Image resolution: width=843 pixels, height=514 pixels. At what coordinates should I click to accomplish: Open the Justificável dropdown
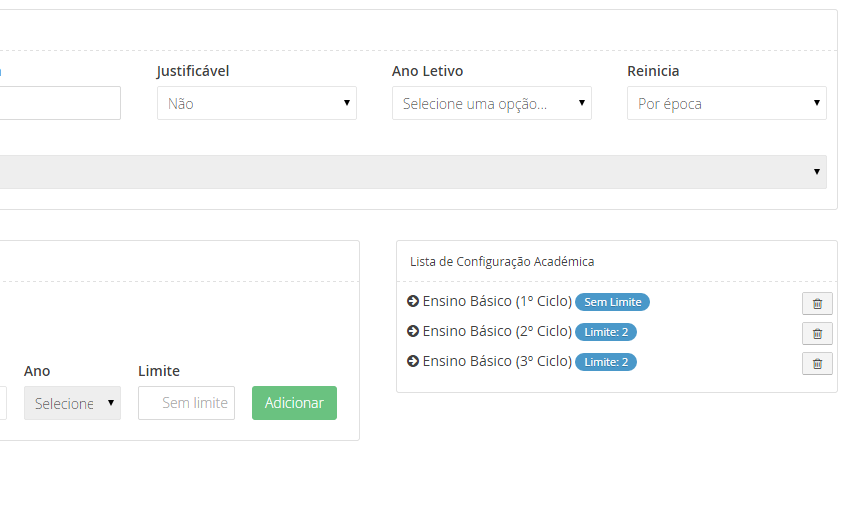[x=256, y=103]
